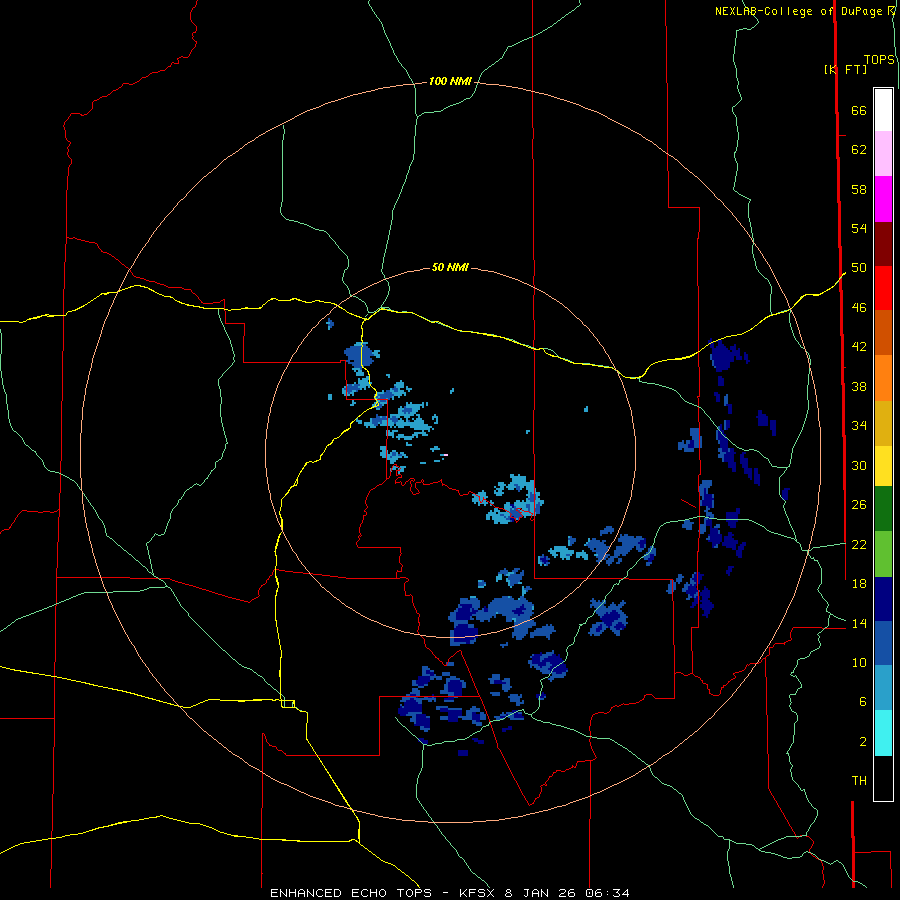Click the legend value '42'
The width and height of the screenshot is (900, 900).
(x=859, y=347)
